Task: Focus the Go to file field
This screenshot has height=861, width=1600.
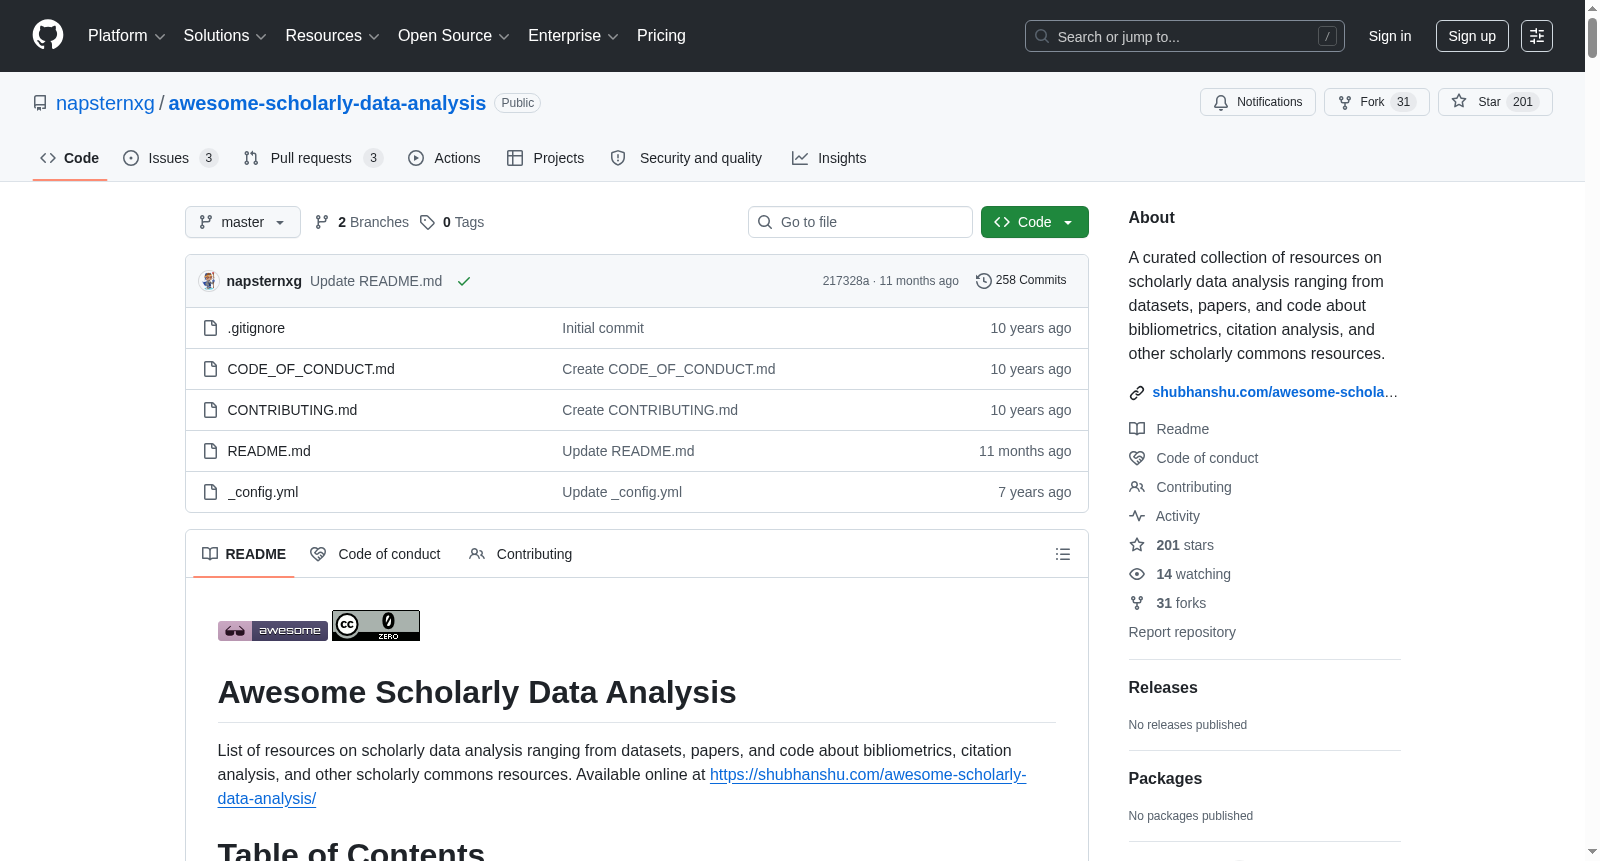Action: [860, 222]
